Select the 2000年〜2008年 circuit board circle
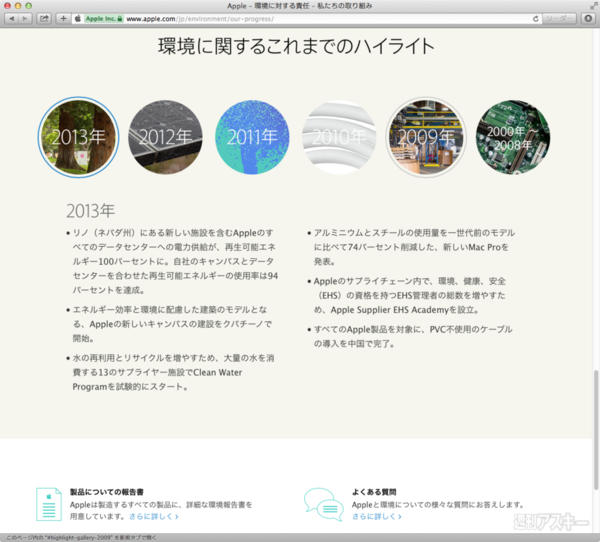This screenshot has height=542, width=600. (513, 137)
